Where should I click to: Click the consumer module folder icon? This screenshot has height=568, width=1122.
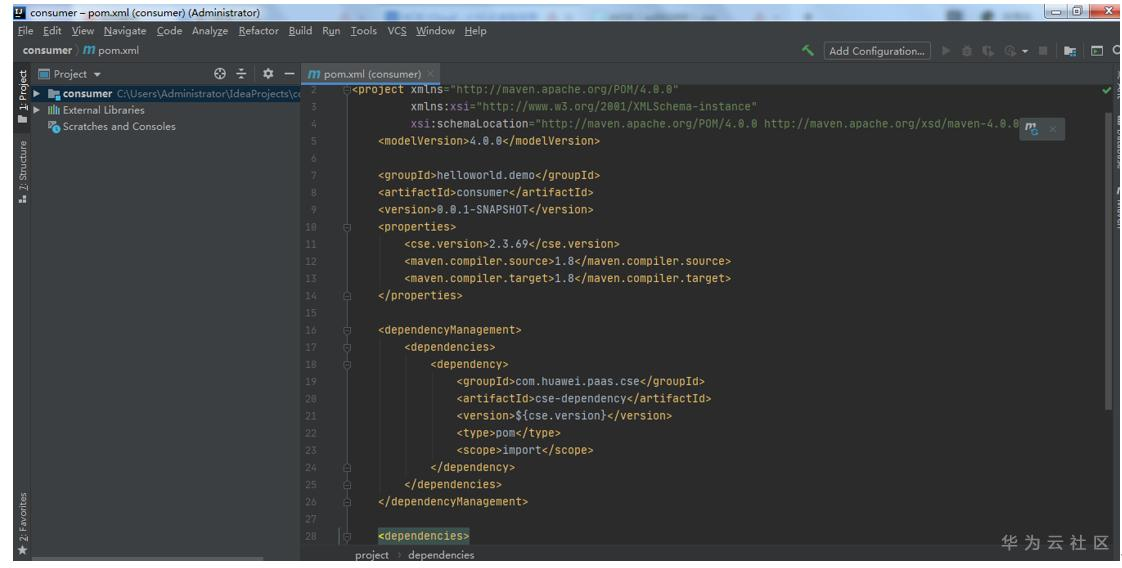(x=54, y=94)
